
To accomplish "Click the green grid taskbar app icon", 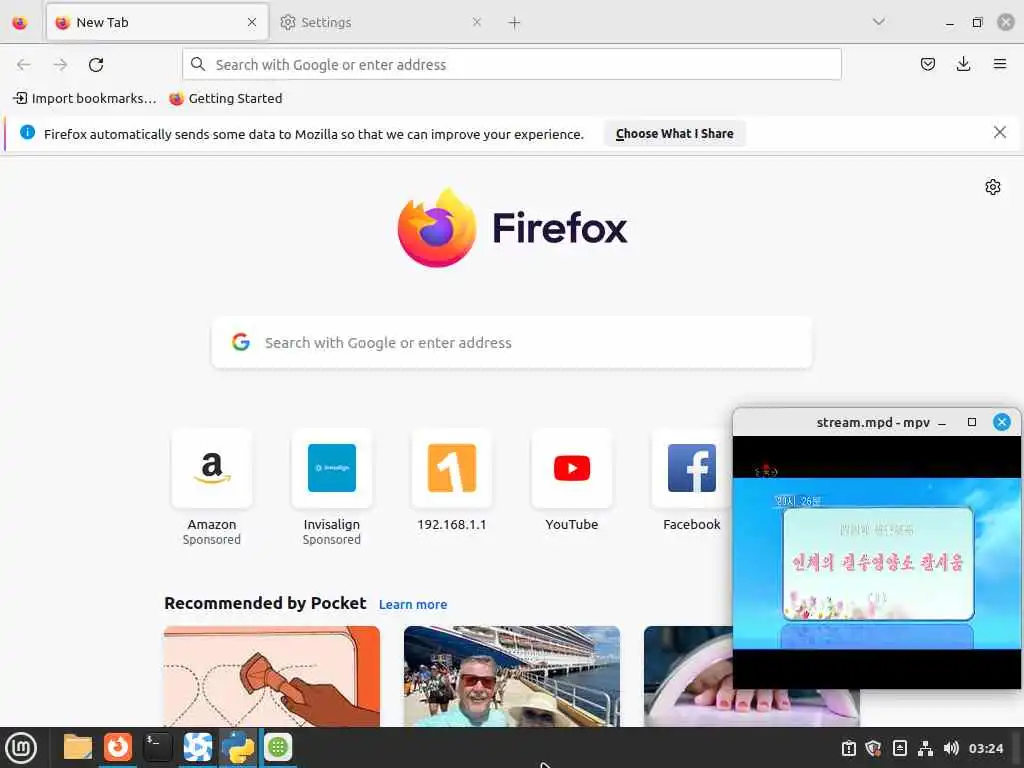I will [x=278, y=747].
